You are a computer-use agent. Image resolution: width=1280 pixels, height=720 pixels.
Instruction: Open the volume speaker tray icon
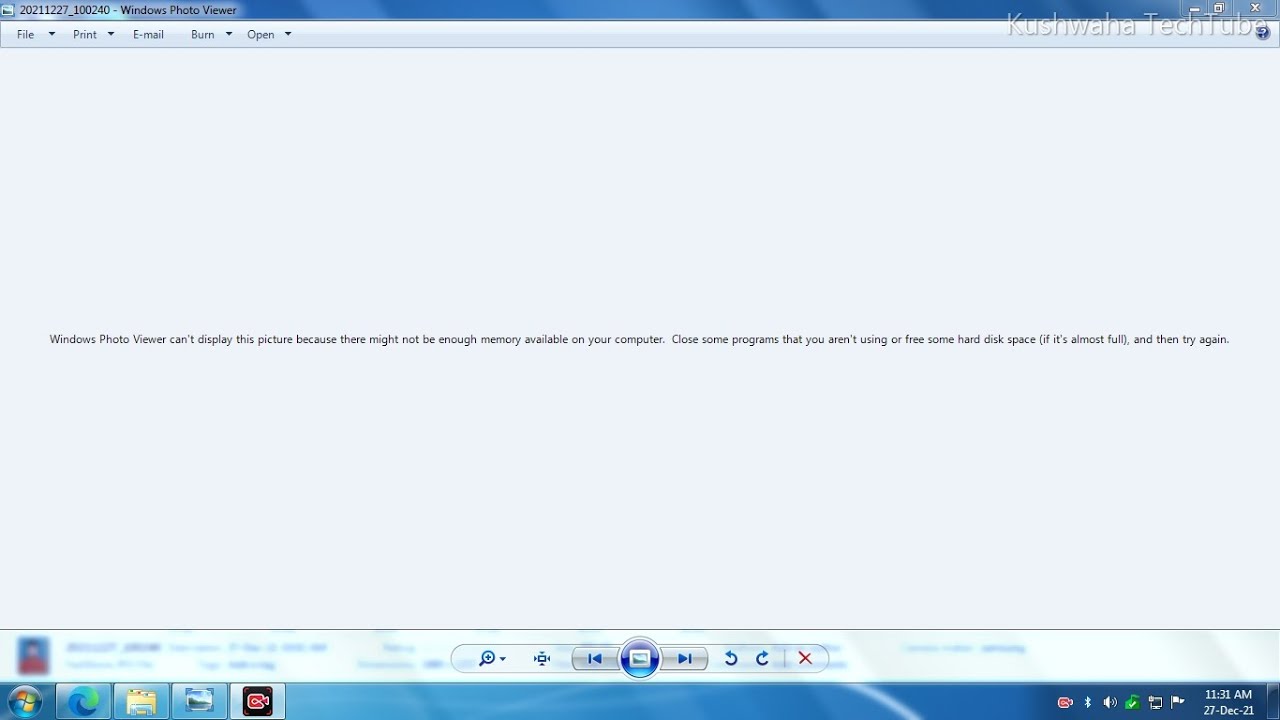[1110, 702]
